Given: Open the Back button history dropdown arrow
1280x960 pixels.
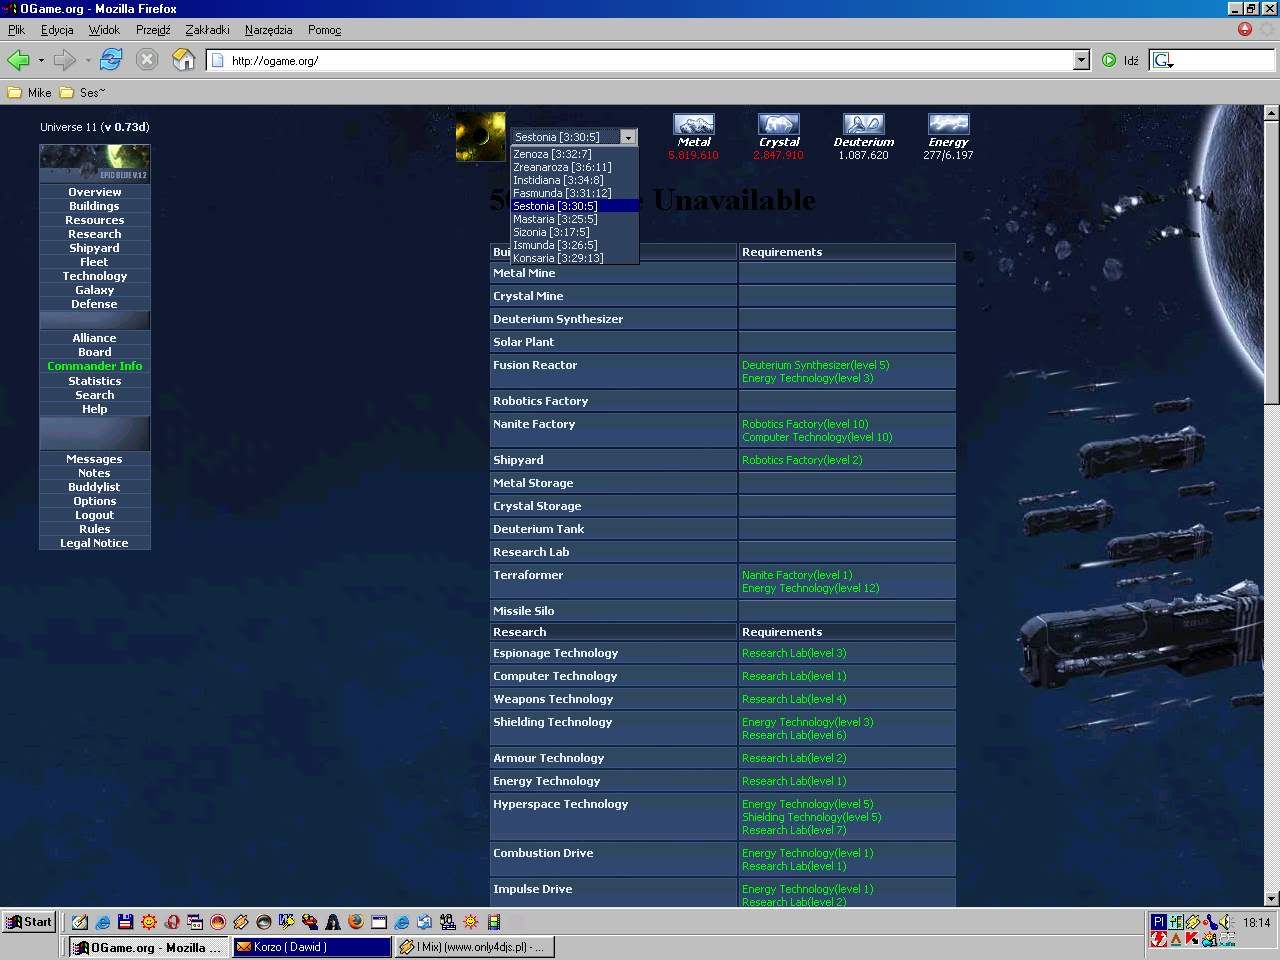Looking at the screenshot, I should 41,60.
